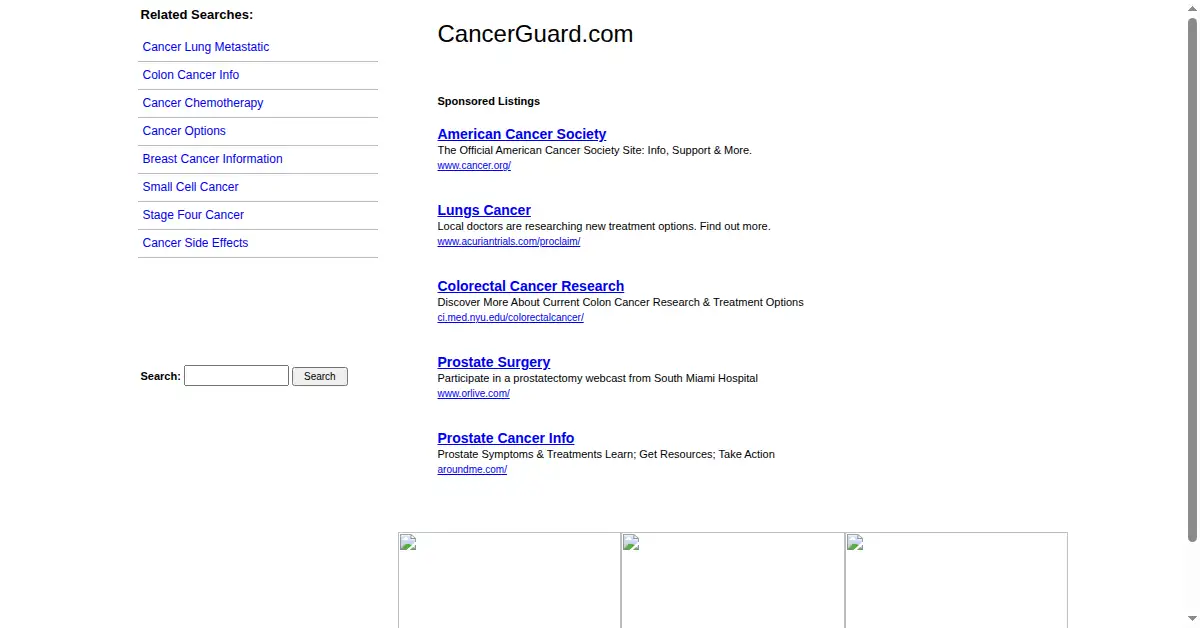Click the aroundme.com/ URL link
This screenshot has height=628, width=1200.
[472, 470]
